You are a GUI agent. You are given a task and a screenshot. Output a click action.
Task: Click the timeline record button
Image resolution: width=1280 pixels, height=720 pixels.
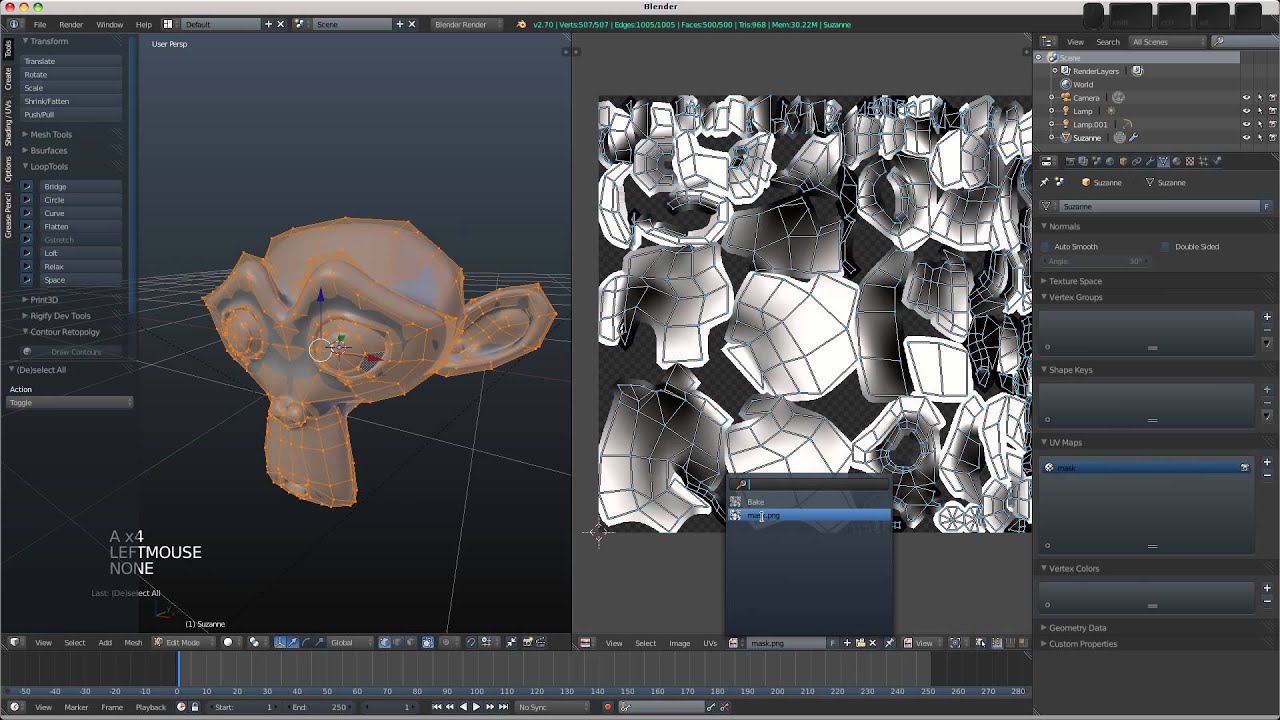pos(608,707)
